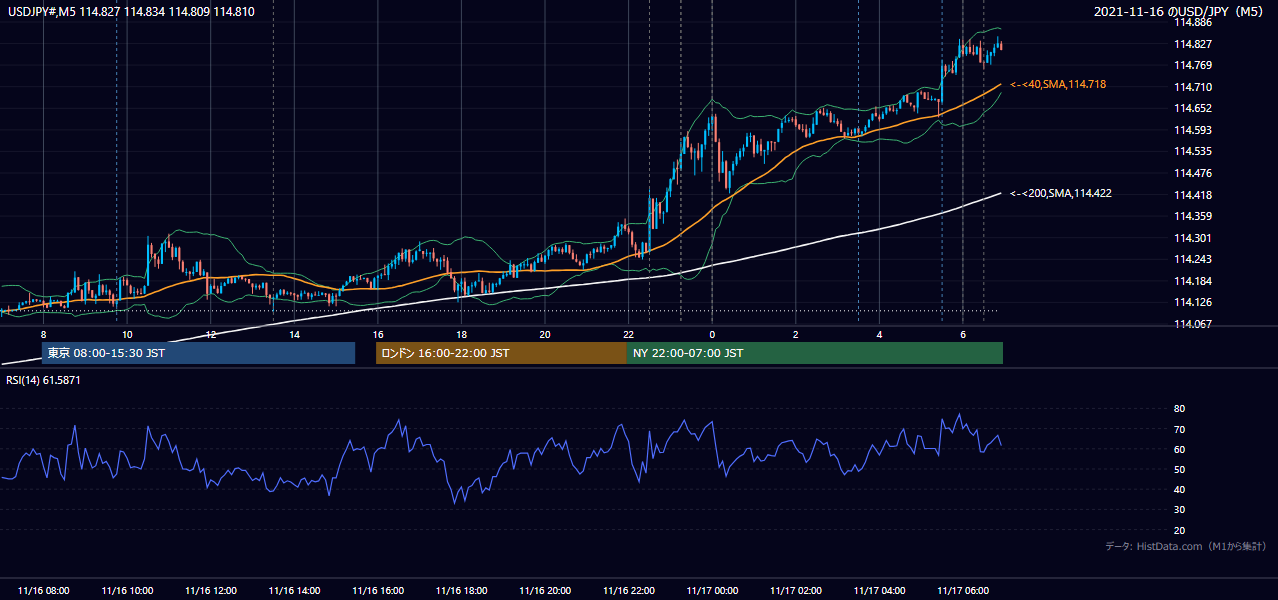
Task: Click the 40 SMA 114.718 label
Action: (x=1059, y=85)
